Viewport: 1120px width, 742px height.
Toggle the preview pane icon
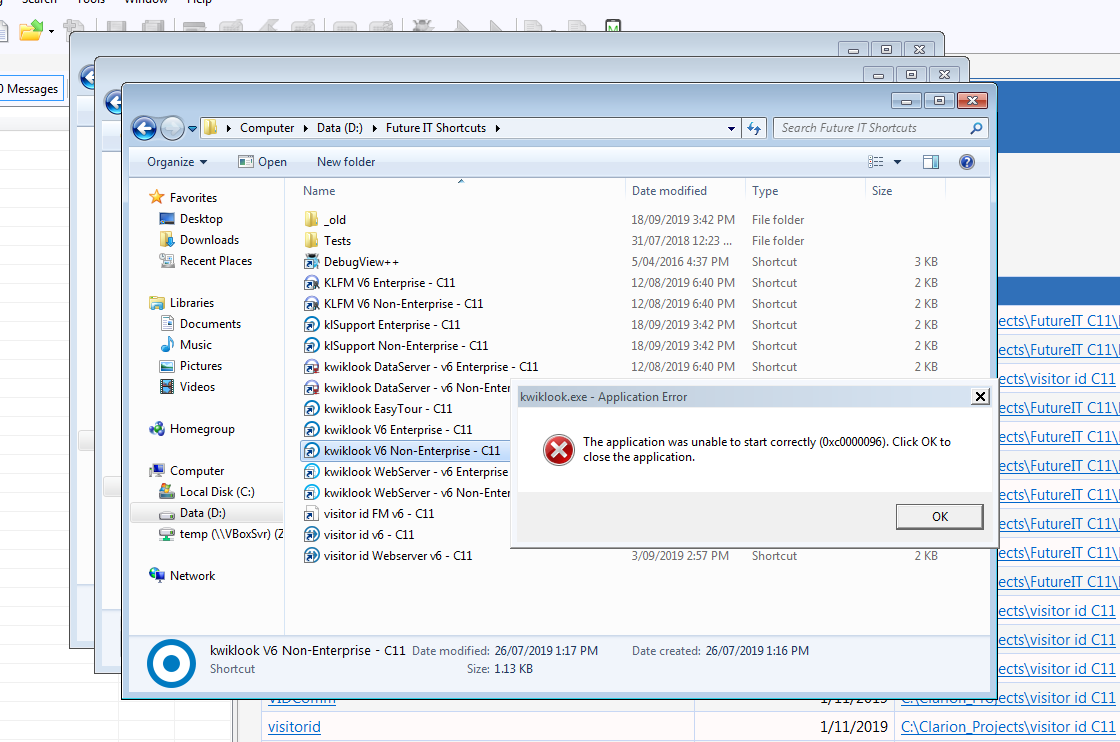(x=931, y=162)
